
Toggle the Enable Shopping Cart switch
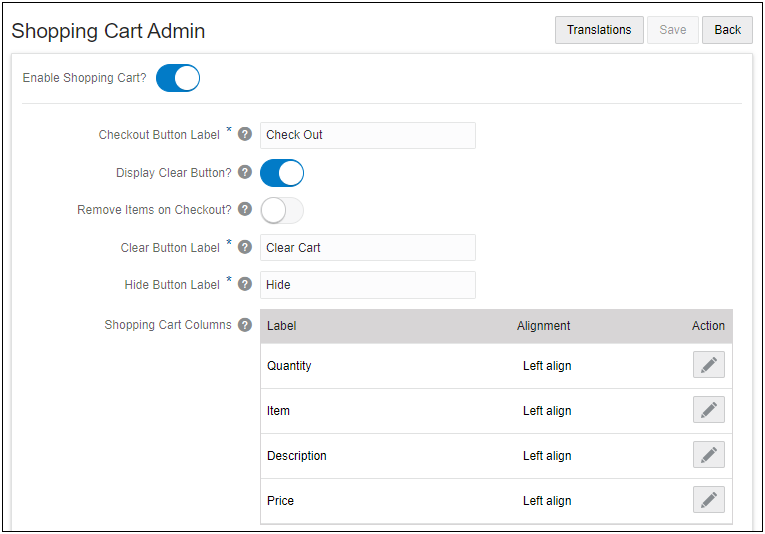178,78
